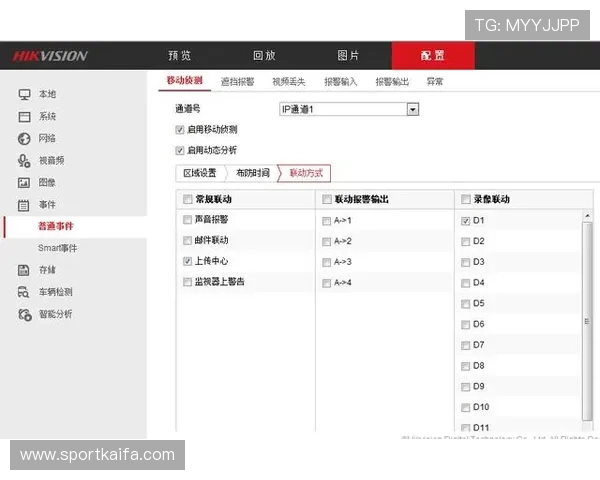Switch to the 预览 tab
600x480 pixels.
179,56
